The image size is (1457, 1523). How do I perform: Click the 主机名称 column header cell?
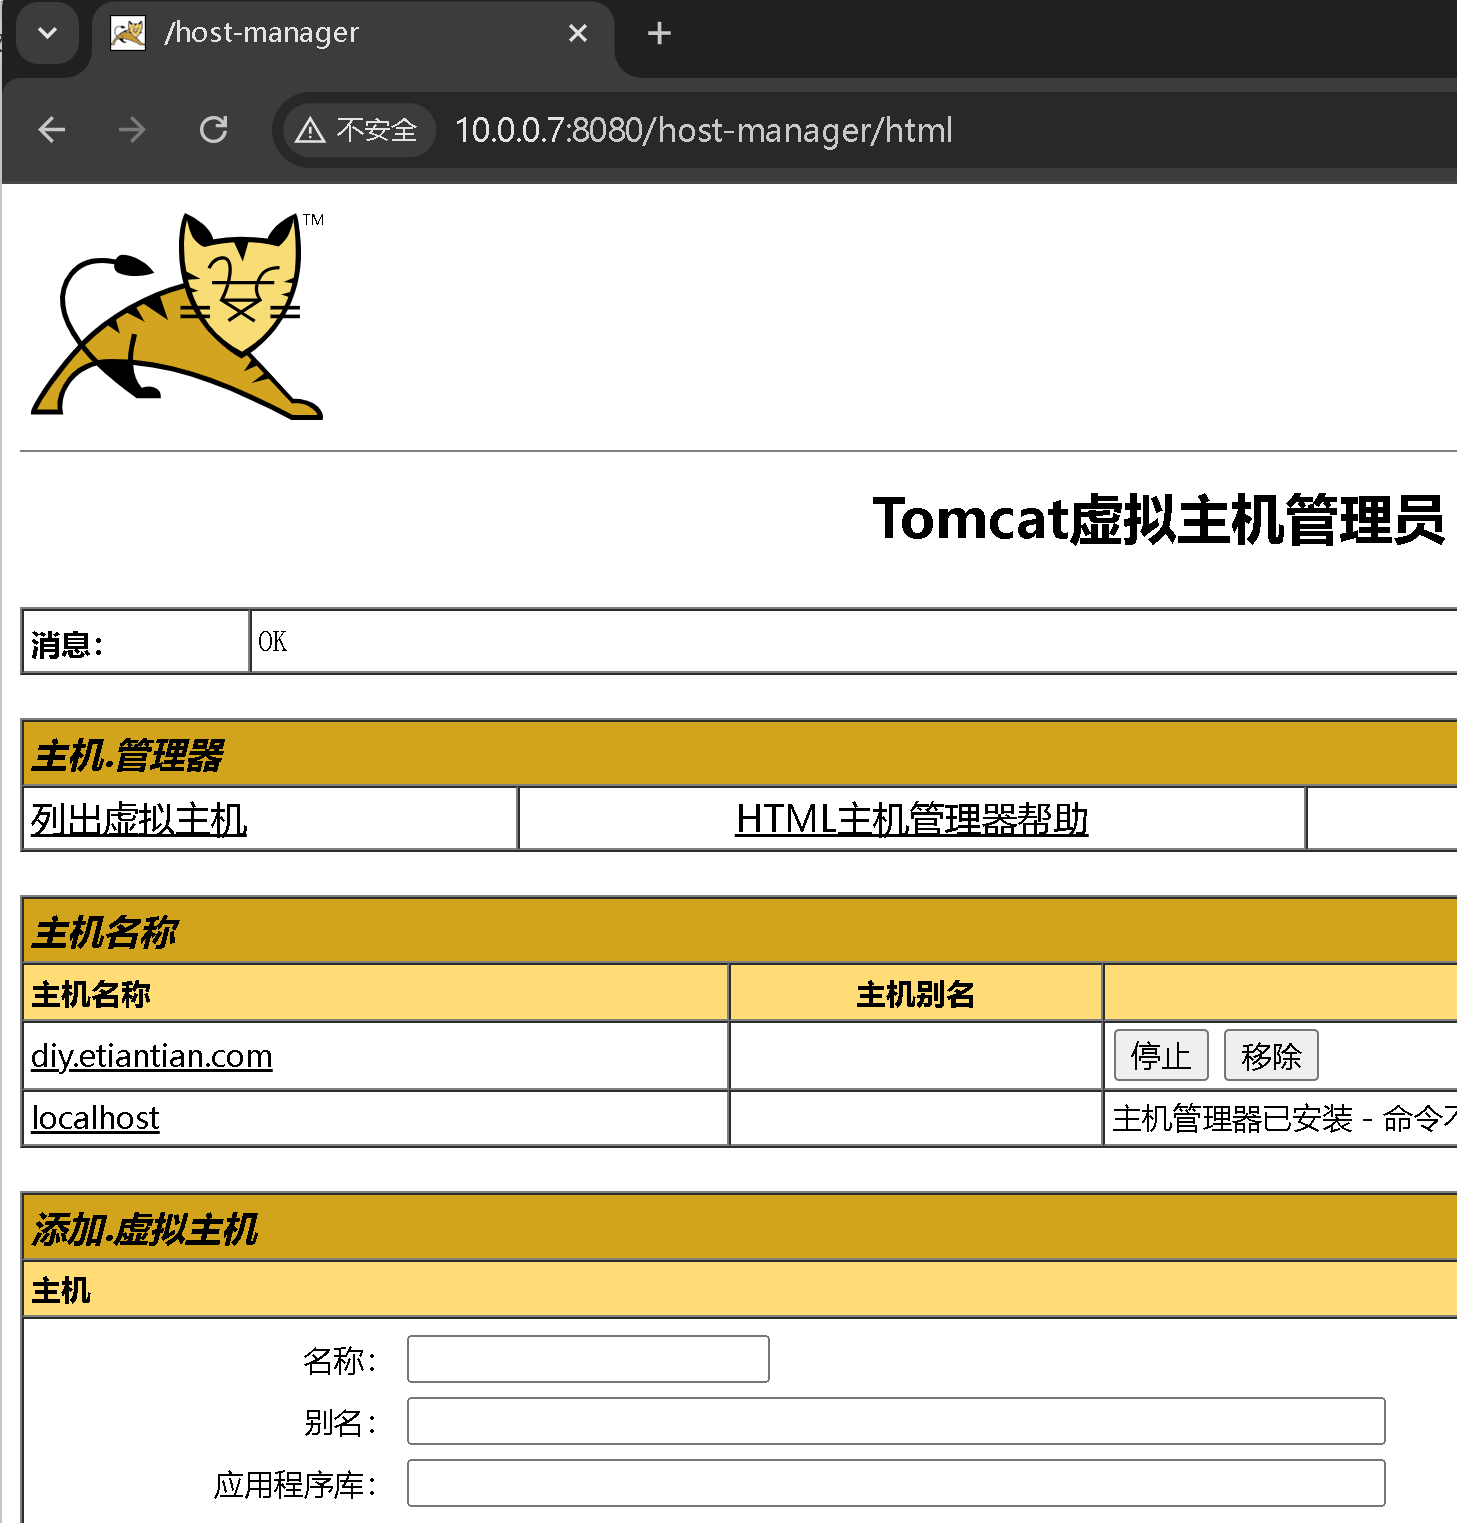[x=375, y=994]
